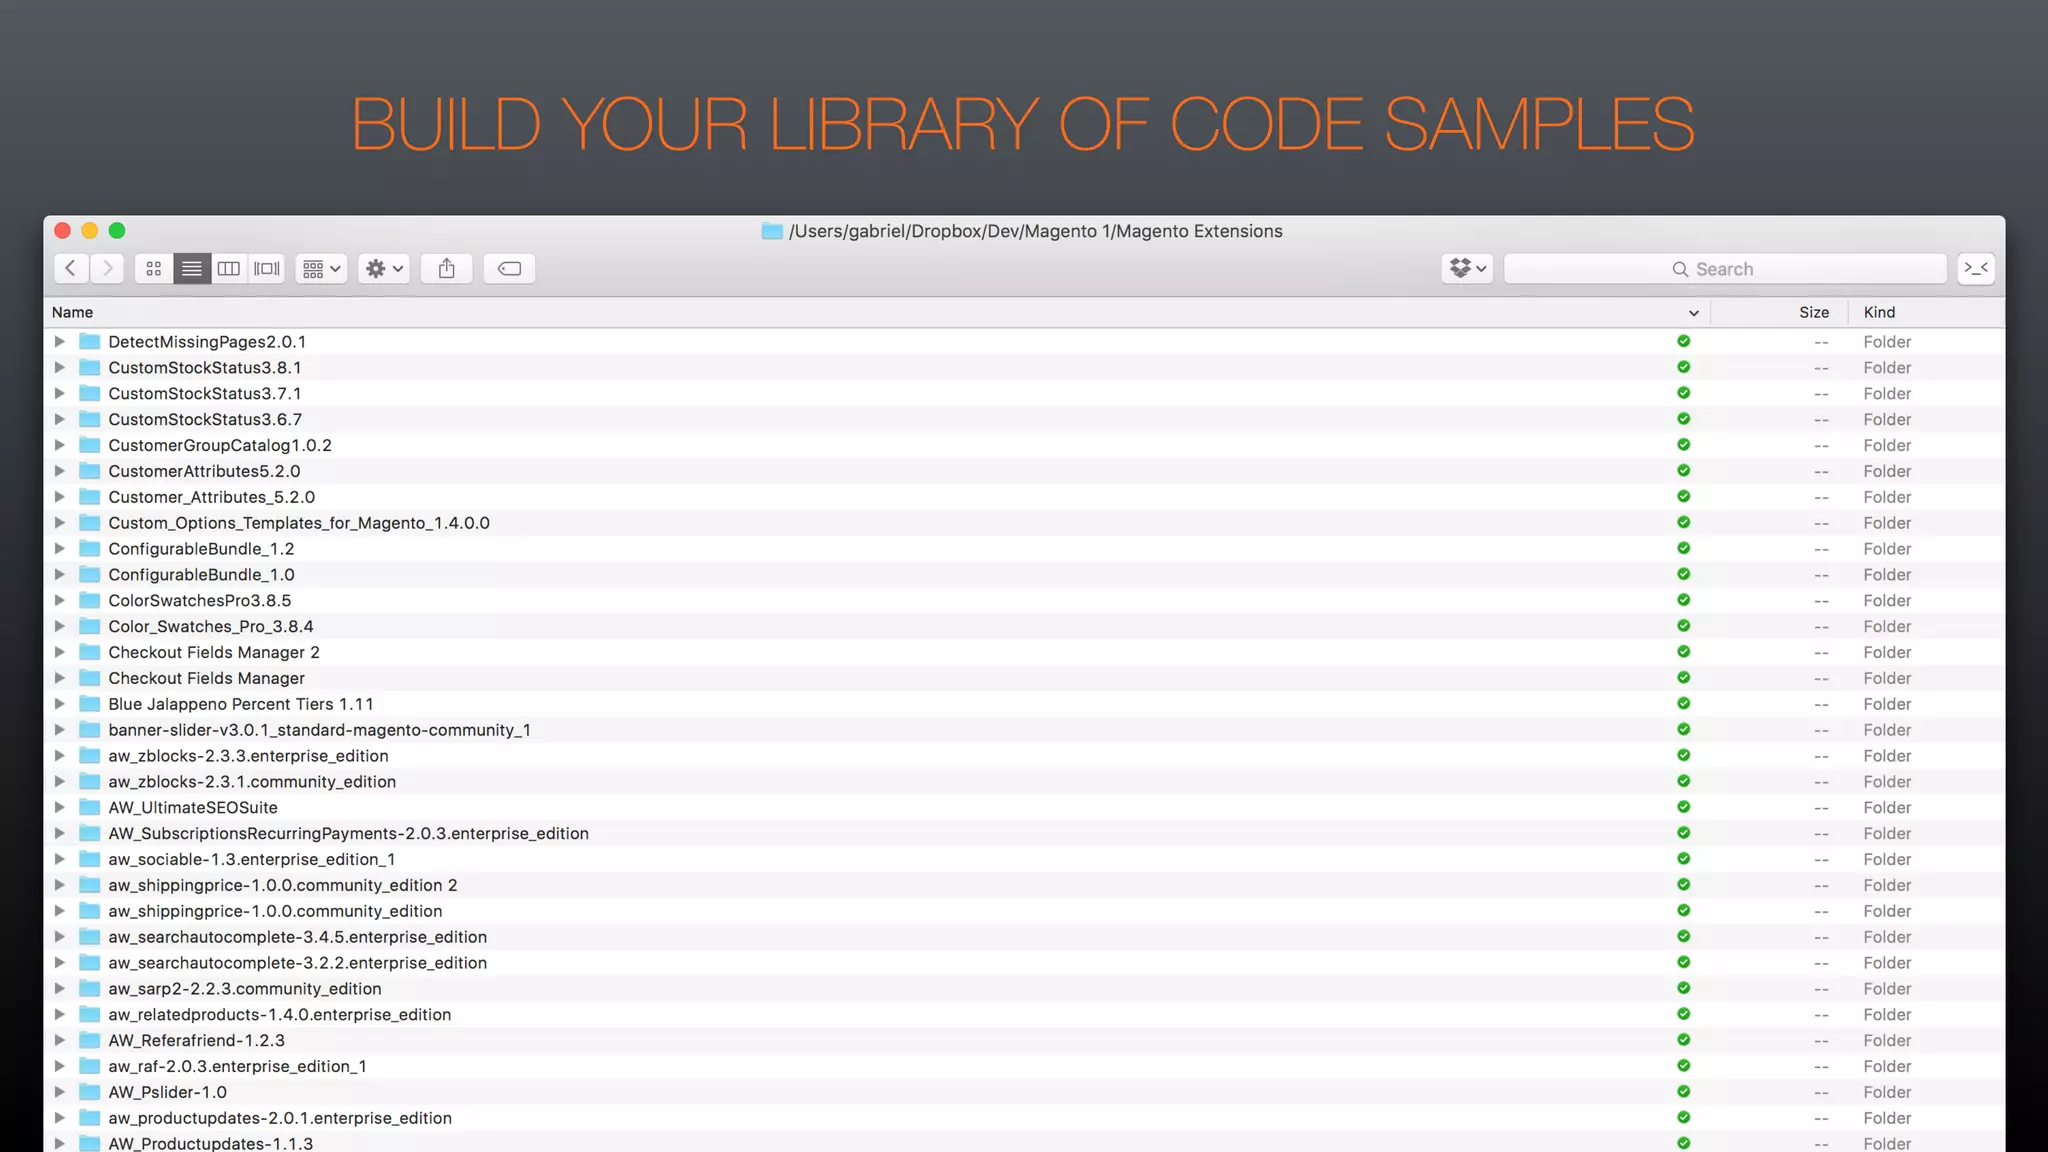The height and width of the screenshot is (1152, 2048).
Task: Expand the AW_UltimateSEOSuite folder
Action: tap(59, 807)
